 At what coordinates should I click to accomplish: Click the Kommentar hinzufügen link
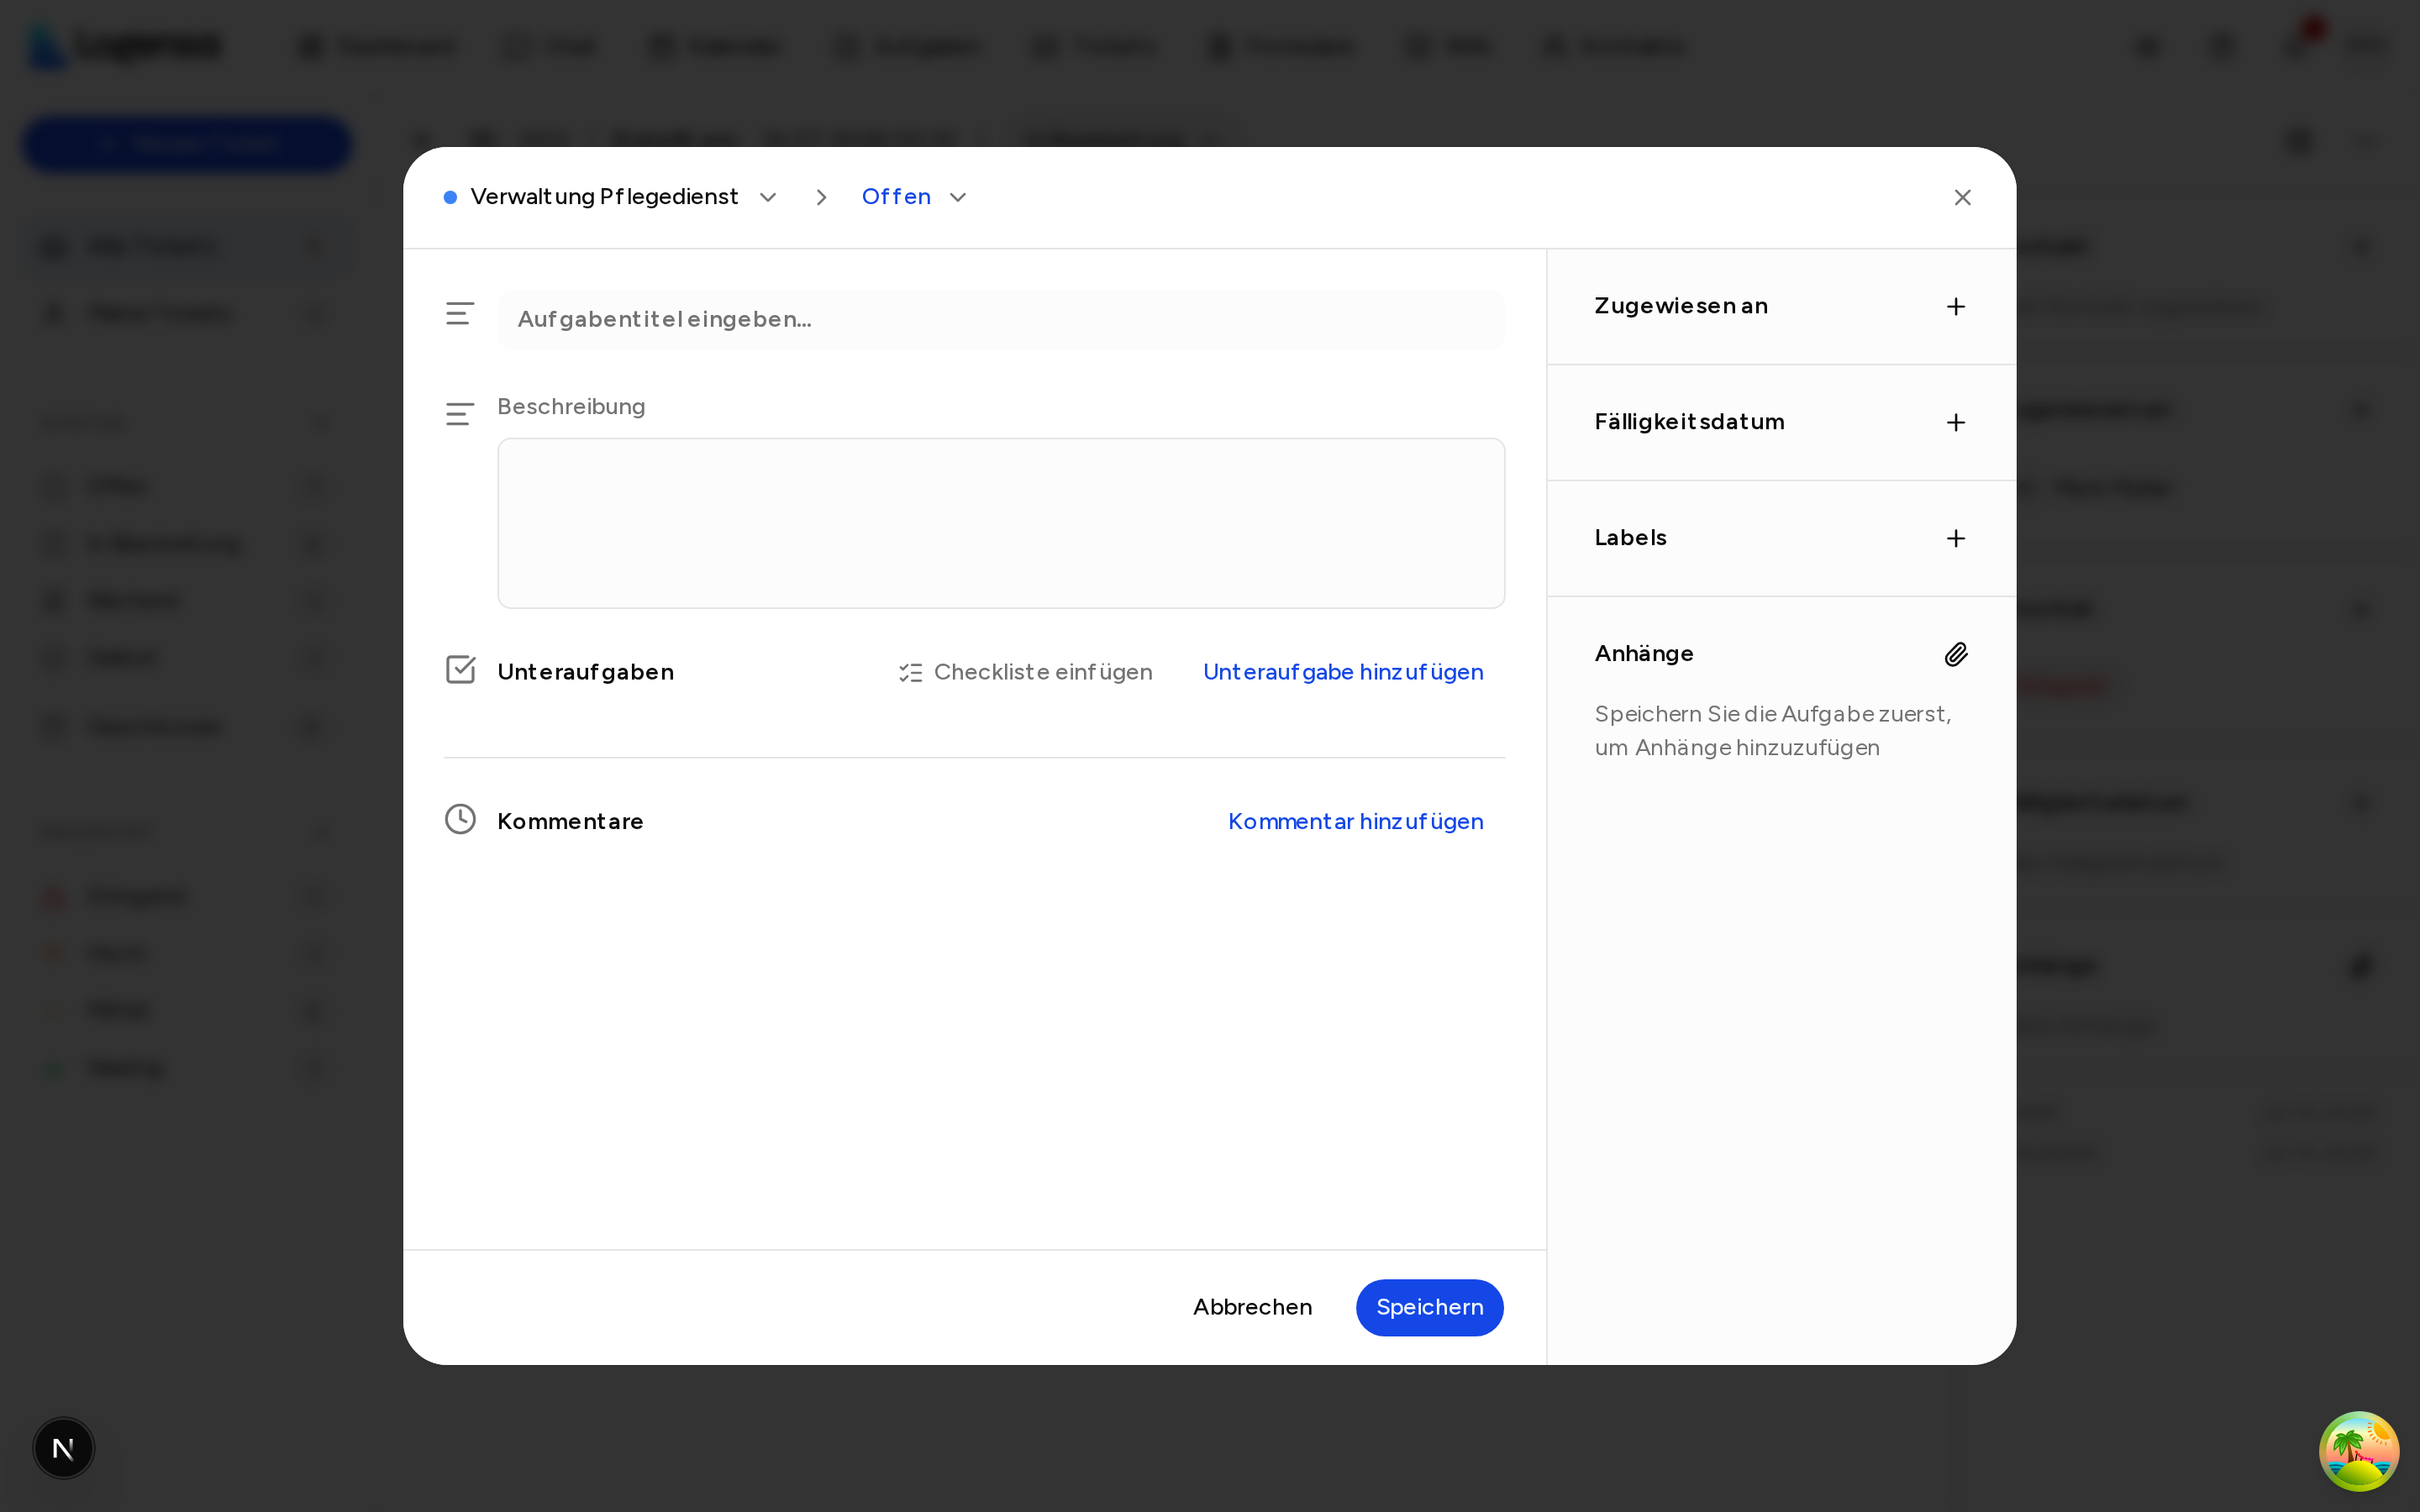(x=1355, y=821)
